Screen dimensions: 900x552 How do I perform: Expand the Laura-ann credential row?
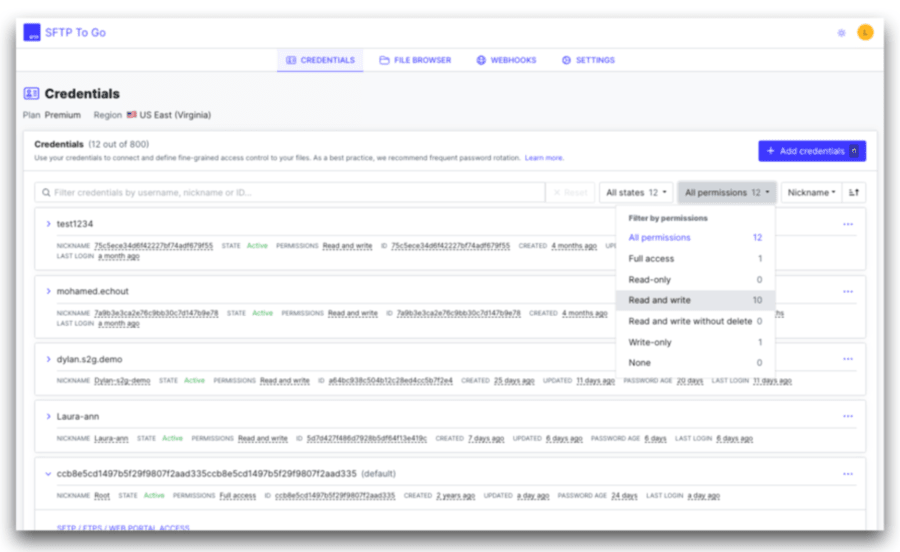pyautogui.click(x=48, y=416)
